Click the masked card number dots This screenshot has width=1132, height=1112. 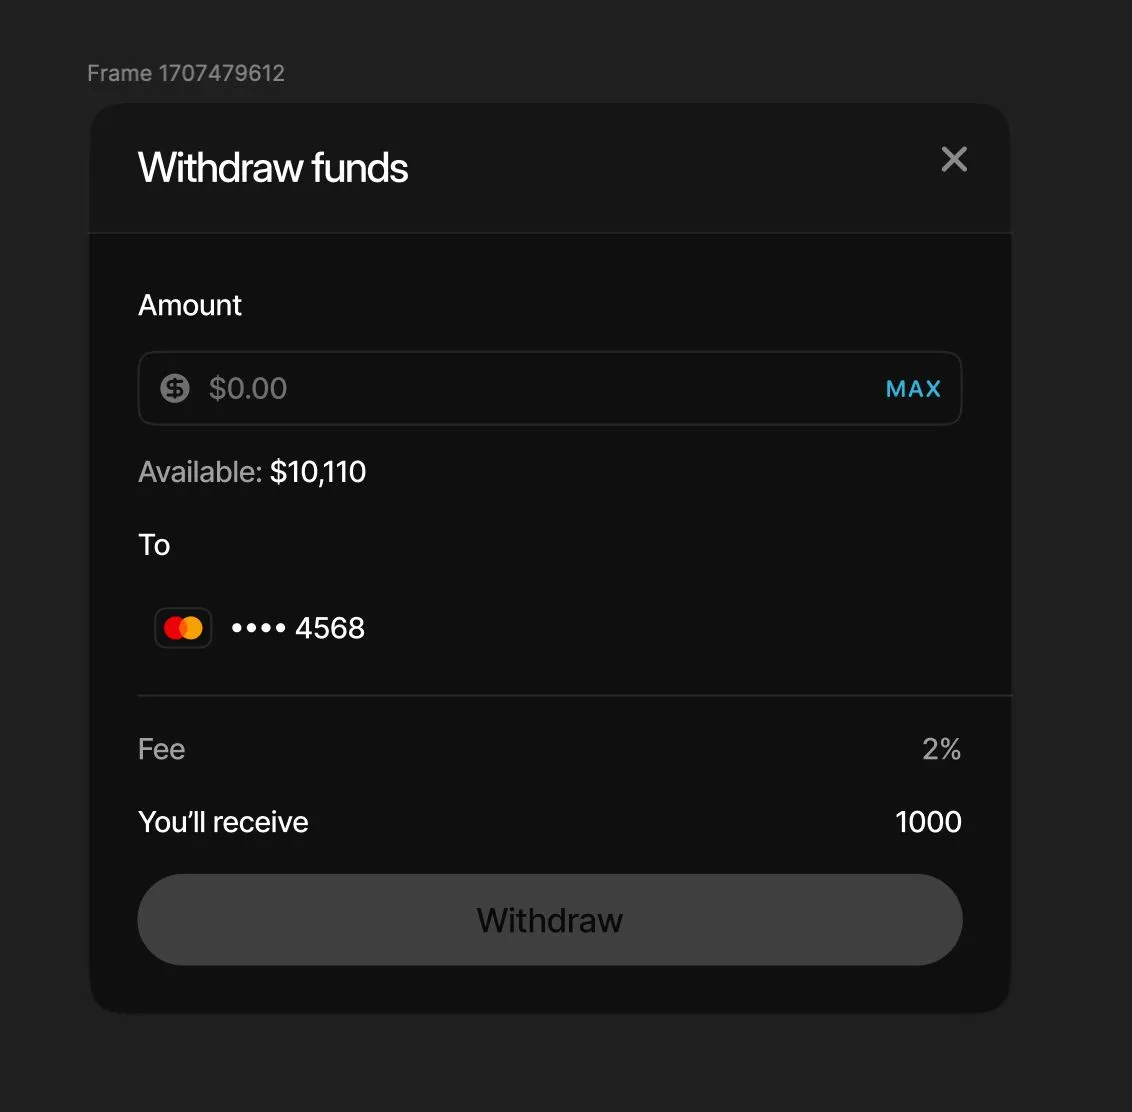point(258,629)
